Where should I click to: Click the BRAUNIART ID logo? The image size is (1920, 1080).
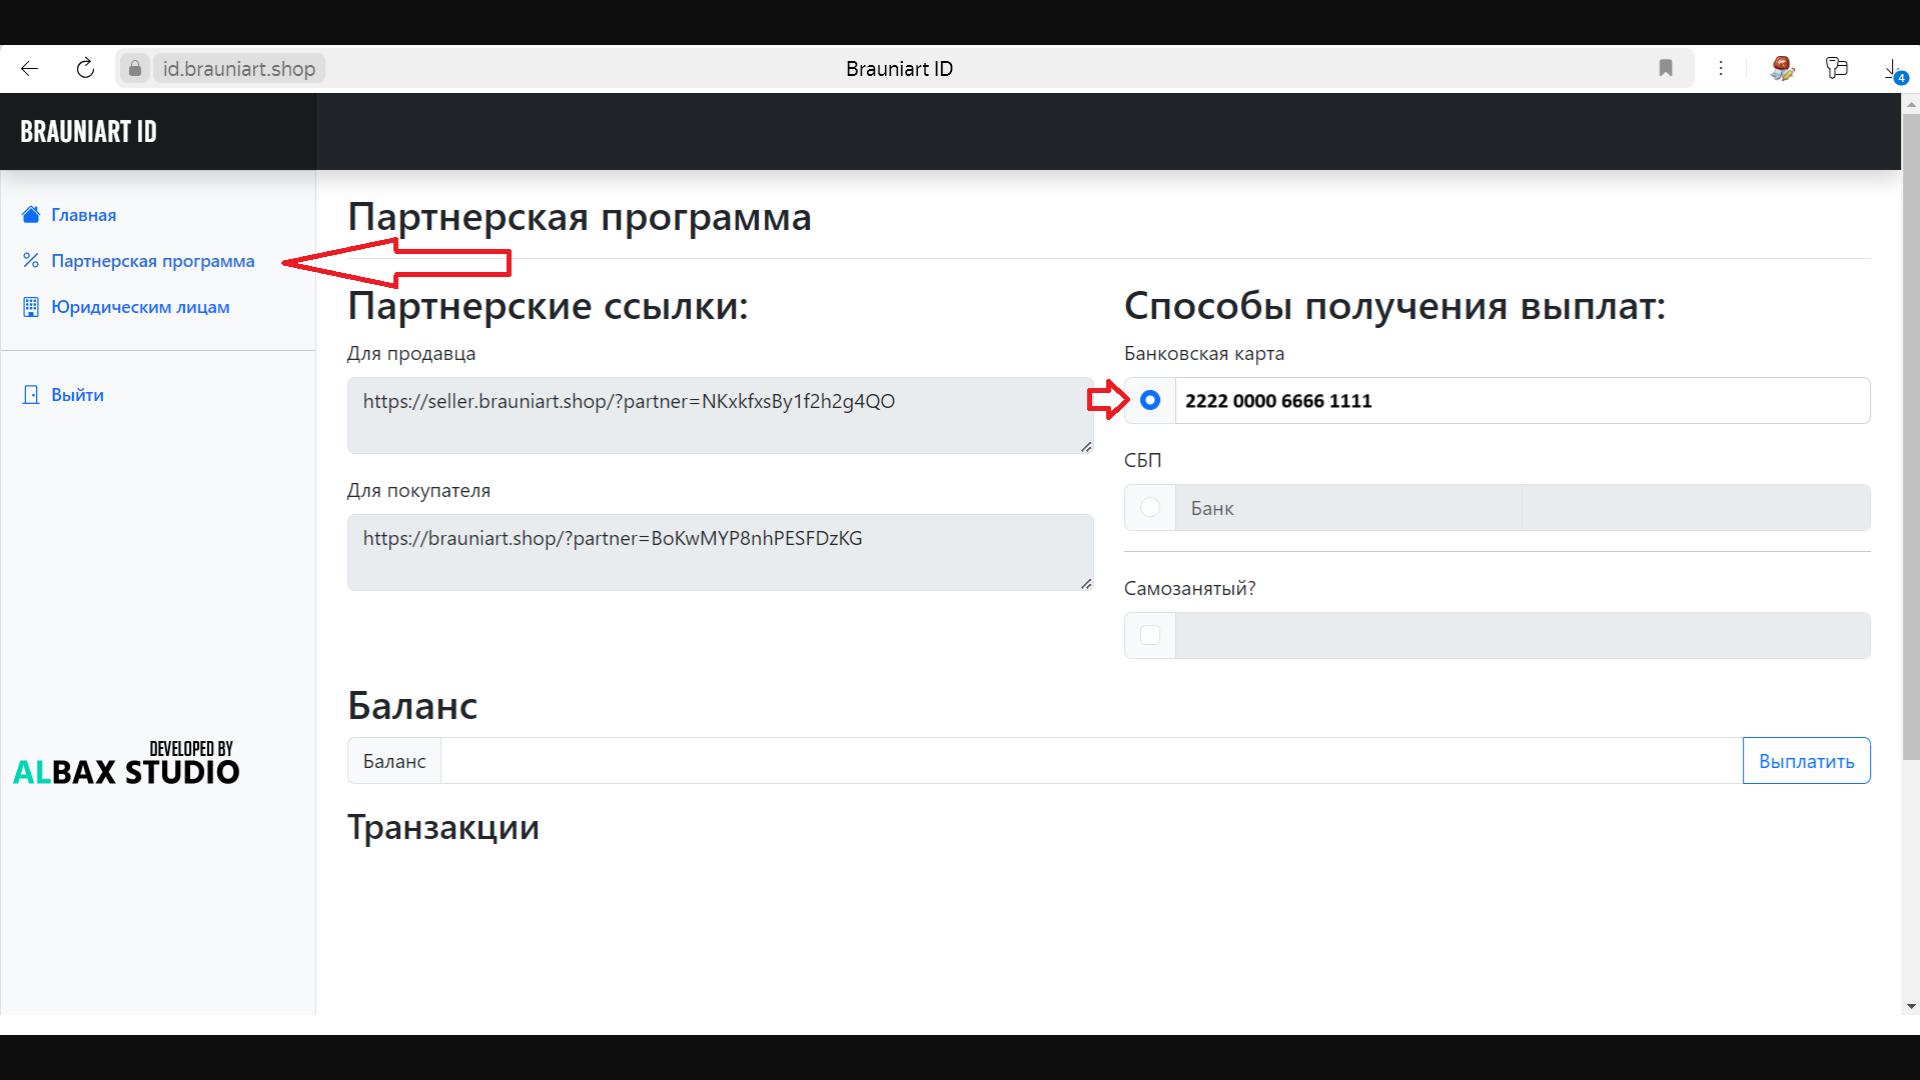[x=88, y=132]
